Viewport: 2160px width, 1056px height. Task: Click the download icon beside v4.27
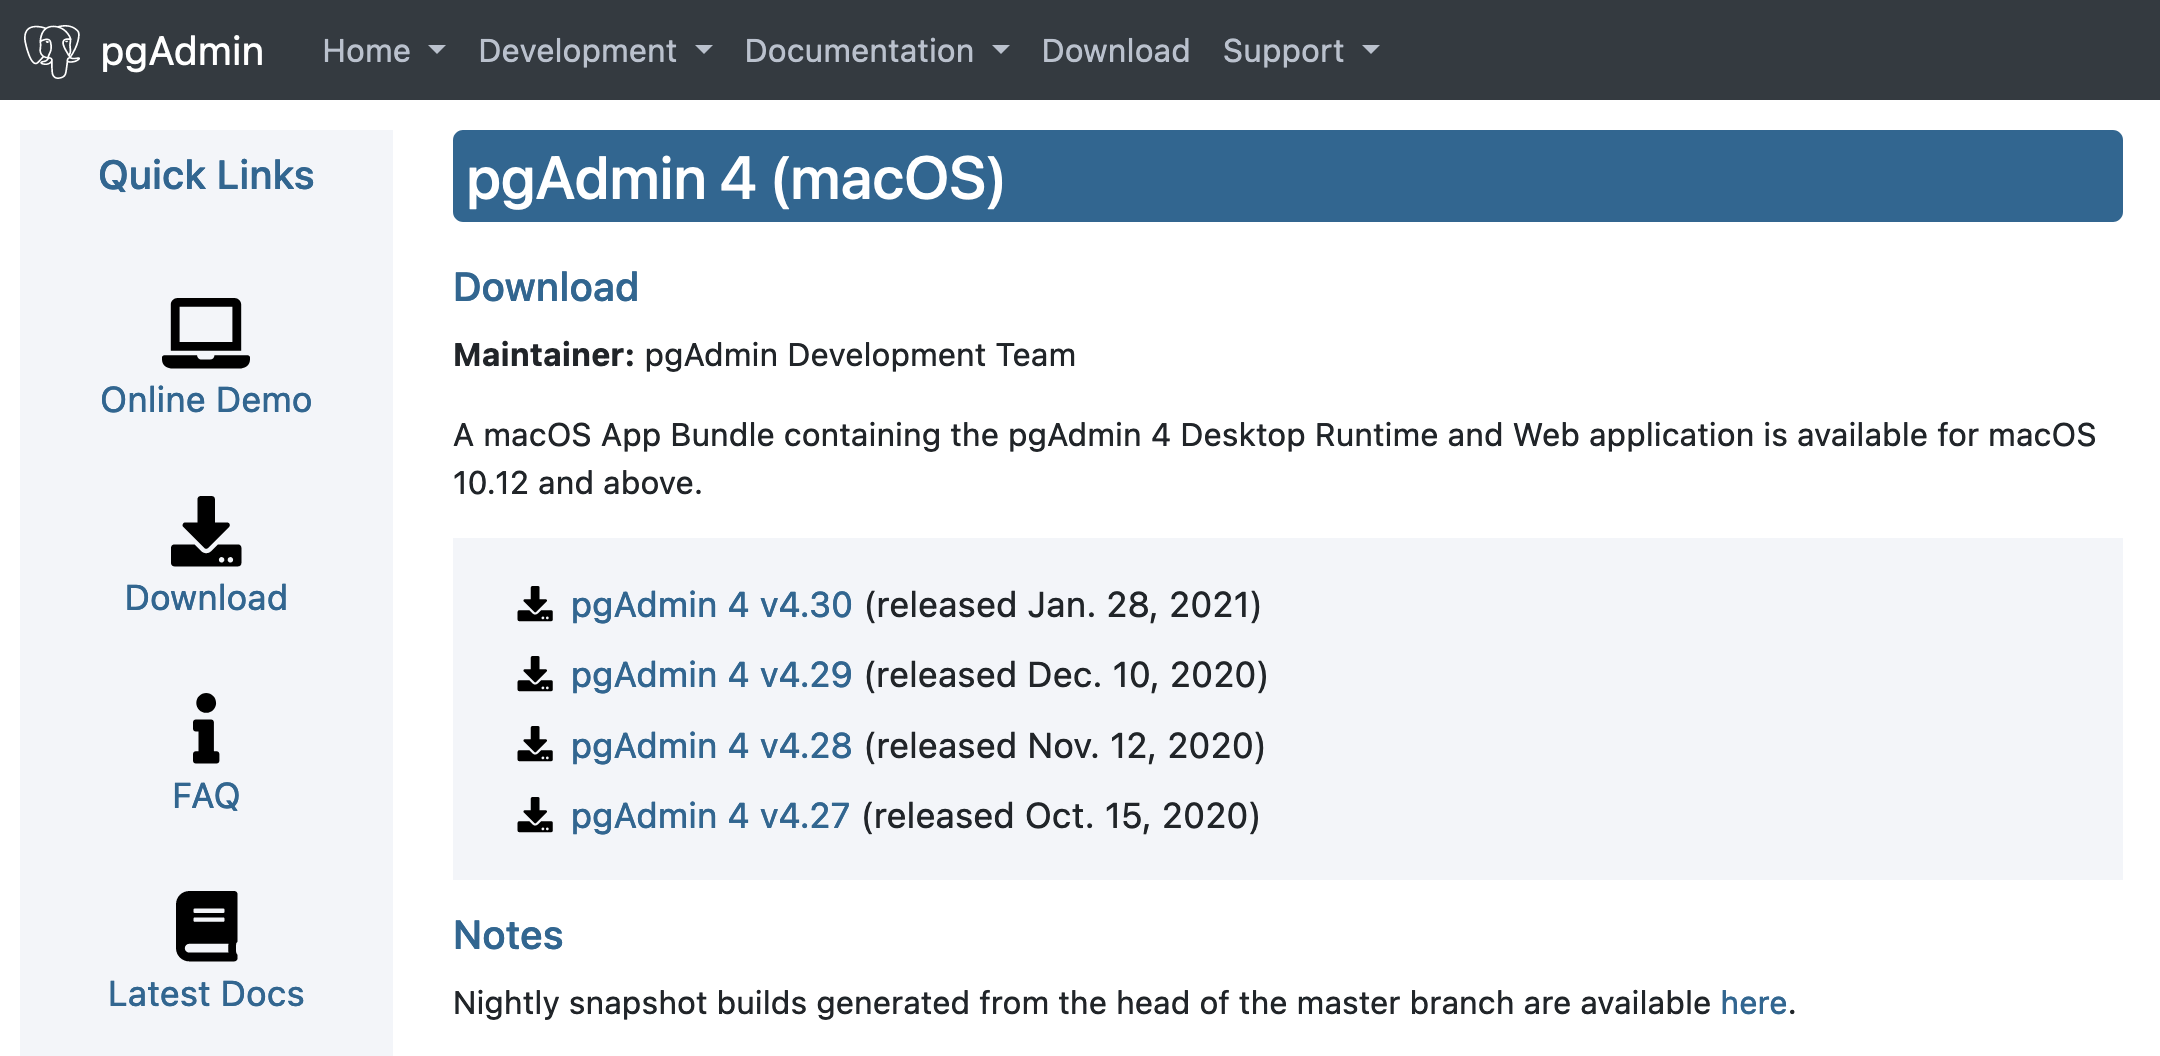pyautogui.click(x=535, y=815)
